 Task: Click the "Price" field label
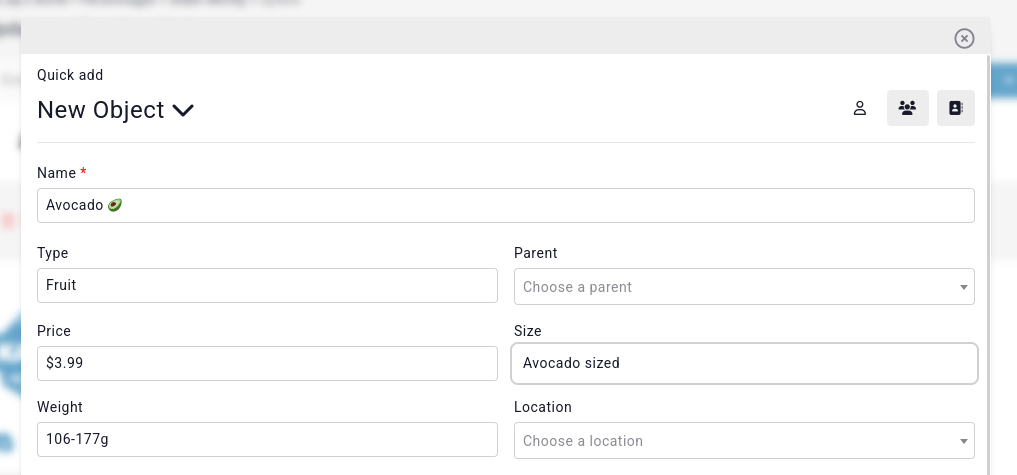[54, 331]
